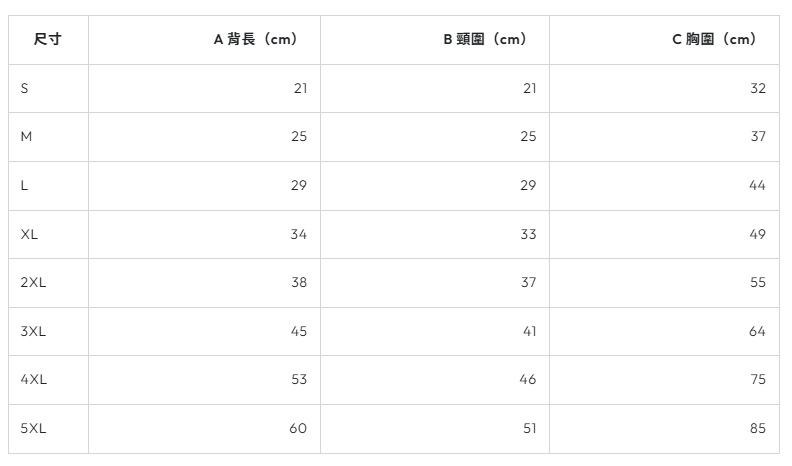This screenshot has height=466, width=792.
Task: Click chest value 32 for size S
Action: pos(757,88)
